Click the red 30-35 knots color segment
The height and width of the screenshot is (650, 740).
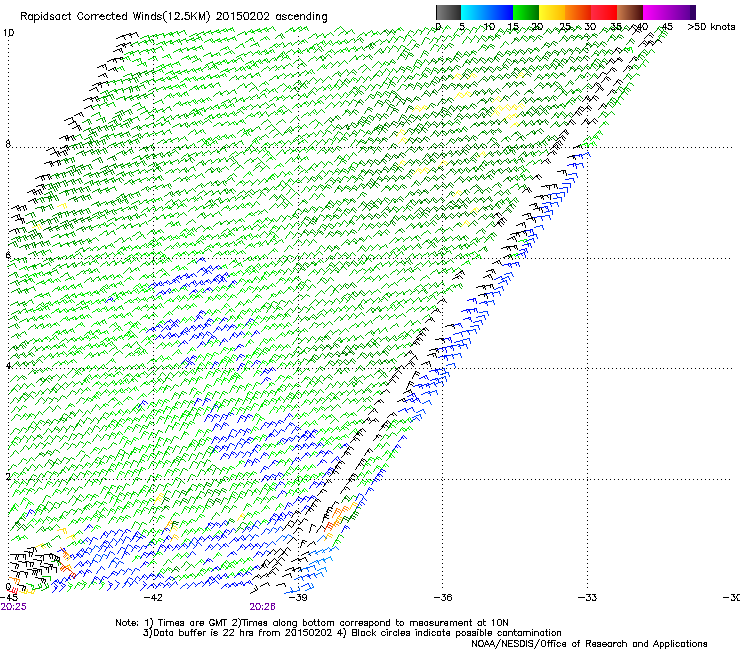(x=604, y=12)
